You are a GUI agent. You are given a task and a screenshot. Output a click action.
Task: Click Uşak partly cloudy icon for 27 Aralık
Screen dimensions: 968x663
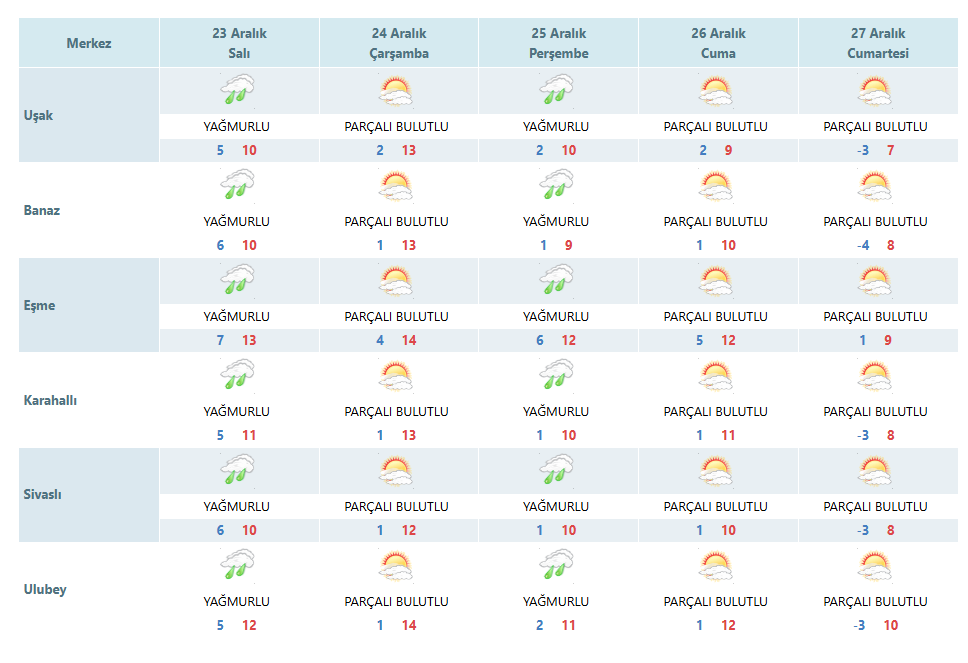[875, 91]
